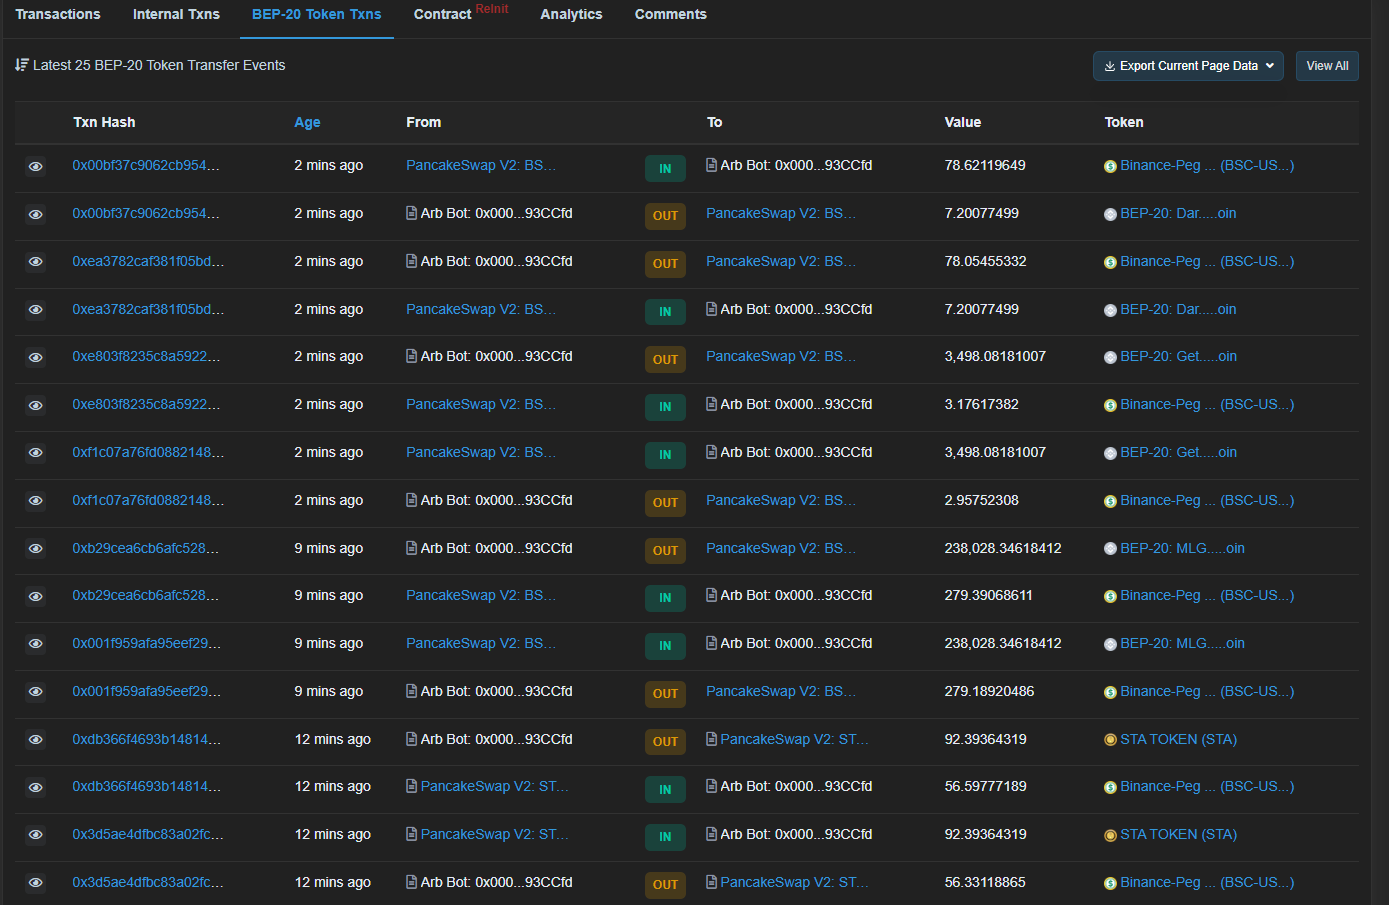Click the IN badge in 78.62119649 row

click(665, 168)
